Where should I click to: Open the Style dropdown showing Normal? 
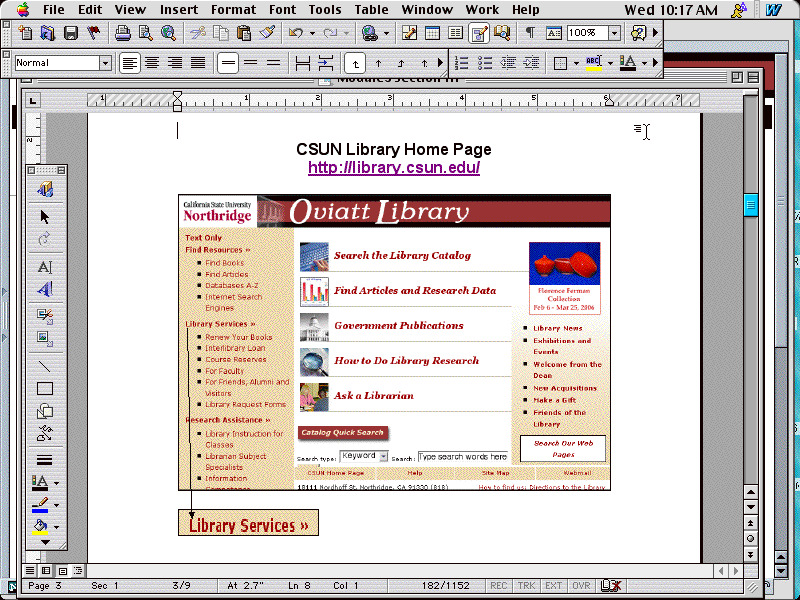[105, 63]
